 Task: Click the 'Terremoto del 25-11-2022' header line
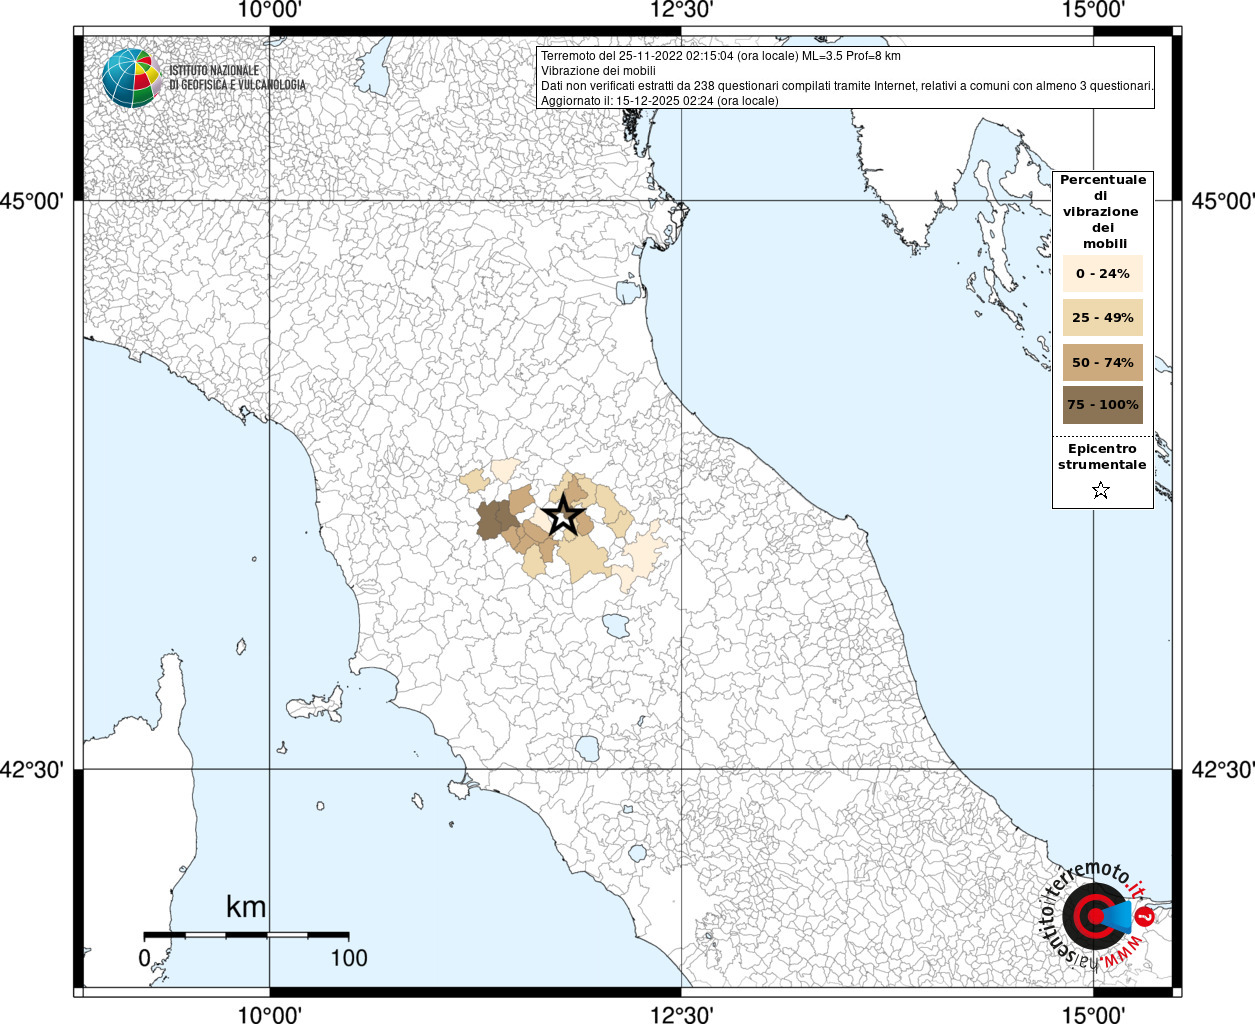(x=720, y=56)
